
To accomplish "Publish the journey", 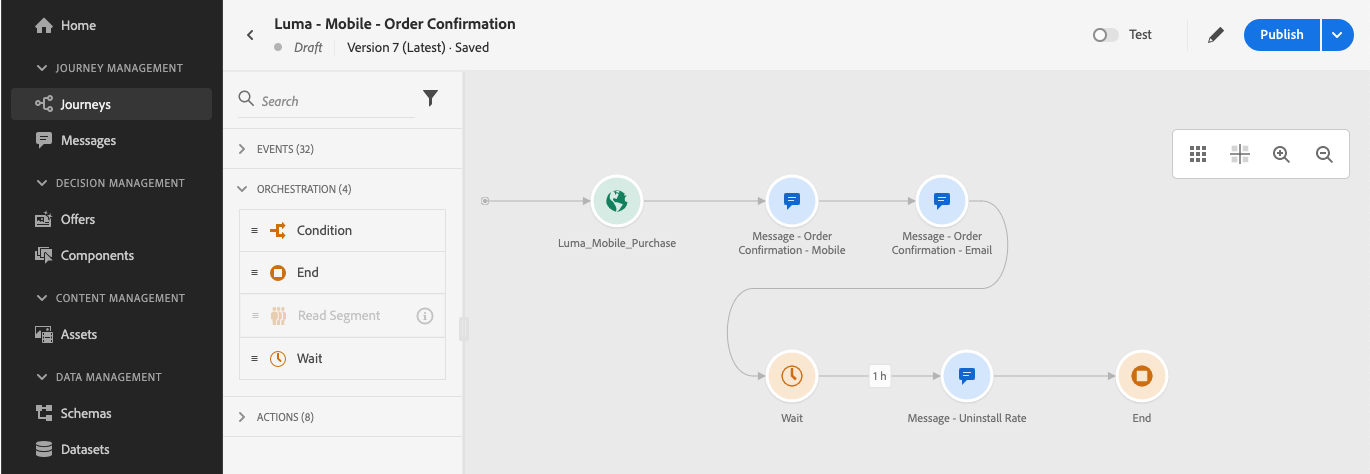I will point(1281,35).
